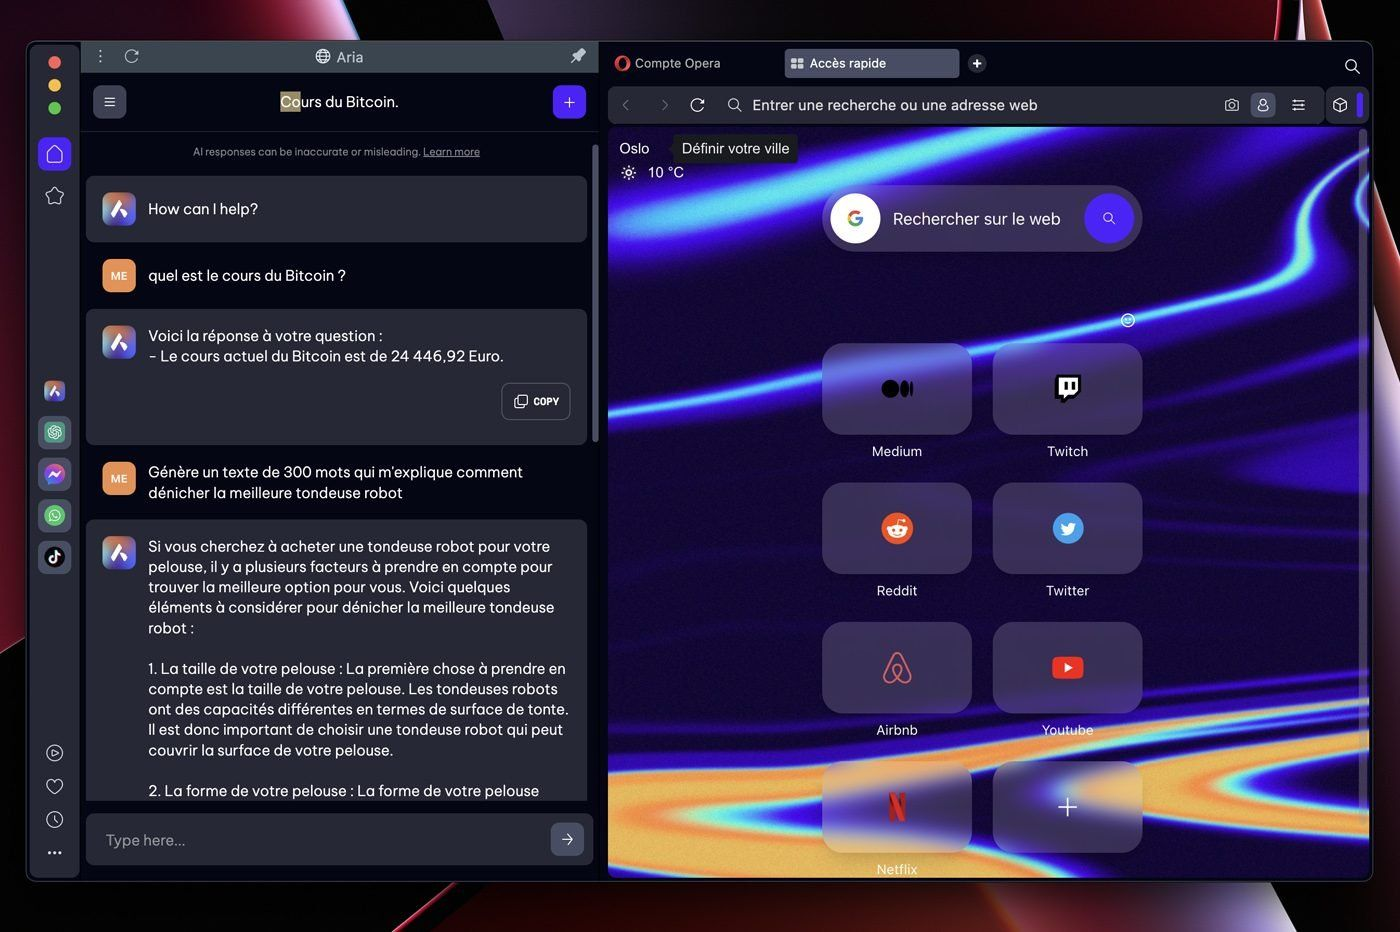Open WhatsApp in the sidebar

pos(55,515)
